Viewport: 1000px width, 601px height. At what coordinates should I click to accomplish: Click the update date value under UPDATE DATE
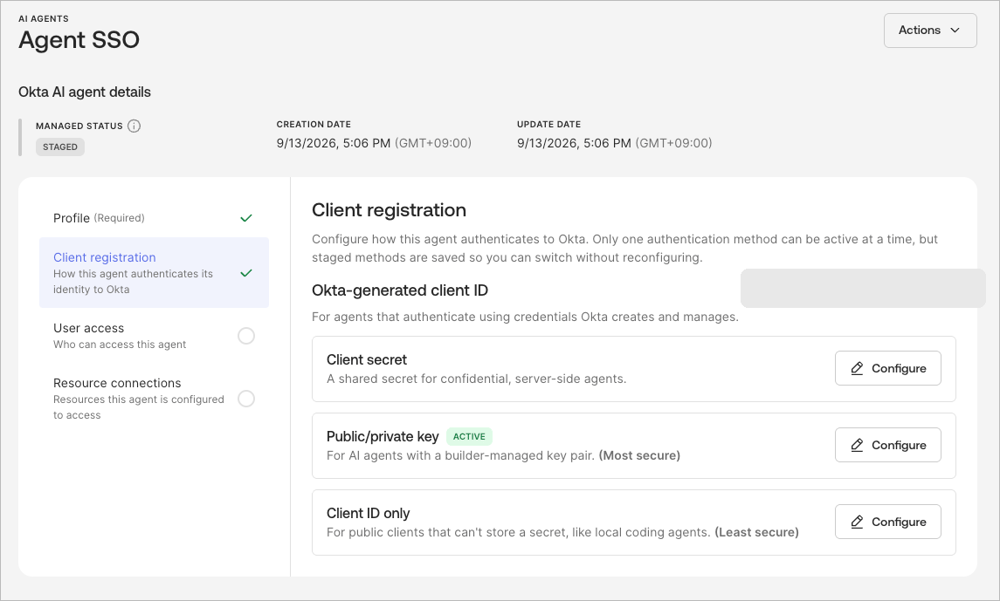tap(614, 143)
